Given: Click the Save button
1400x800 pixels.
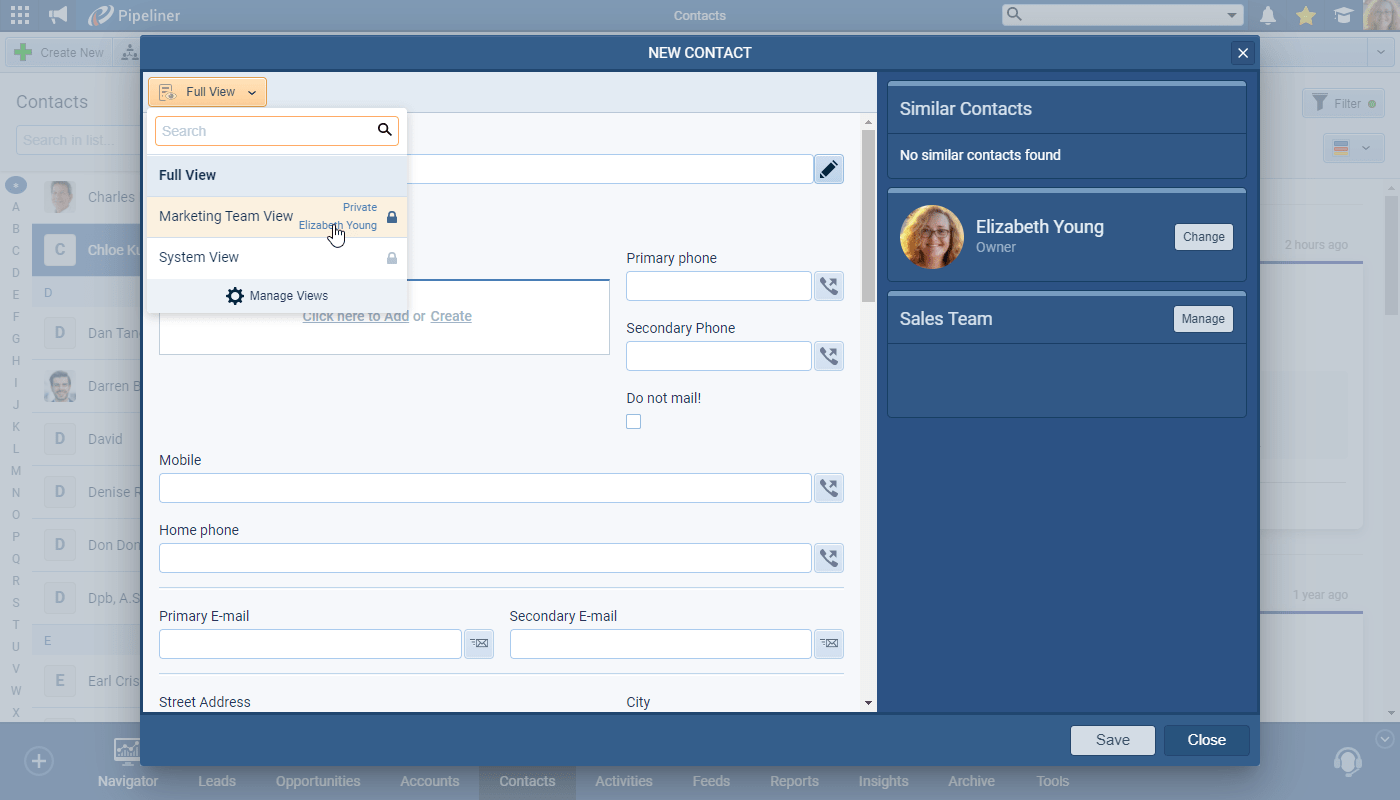Looking at the screenshot, I should 1112,740.
